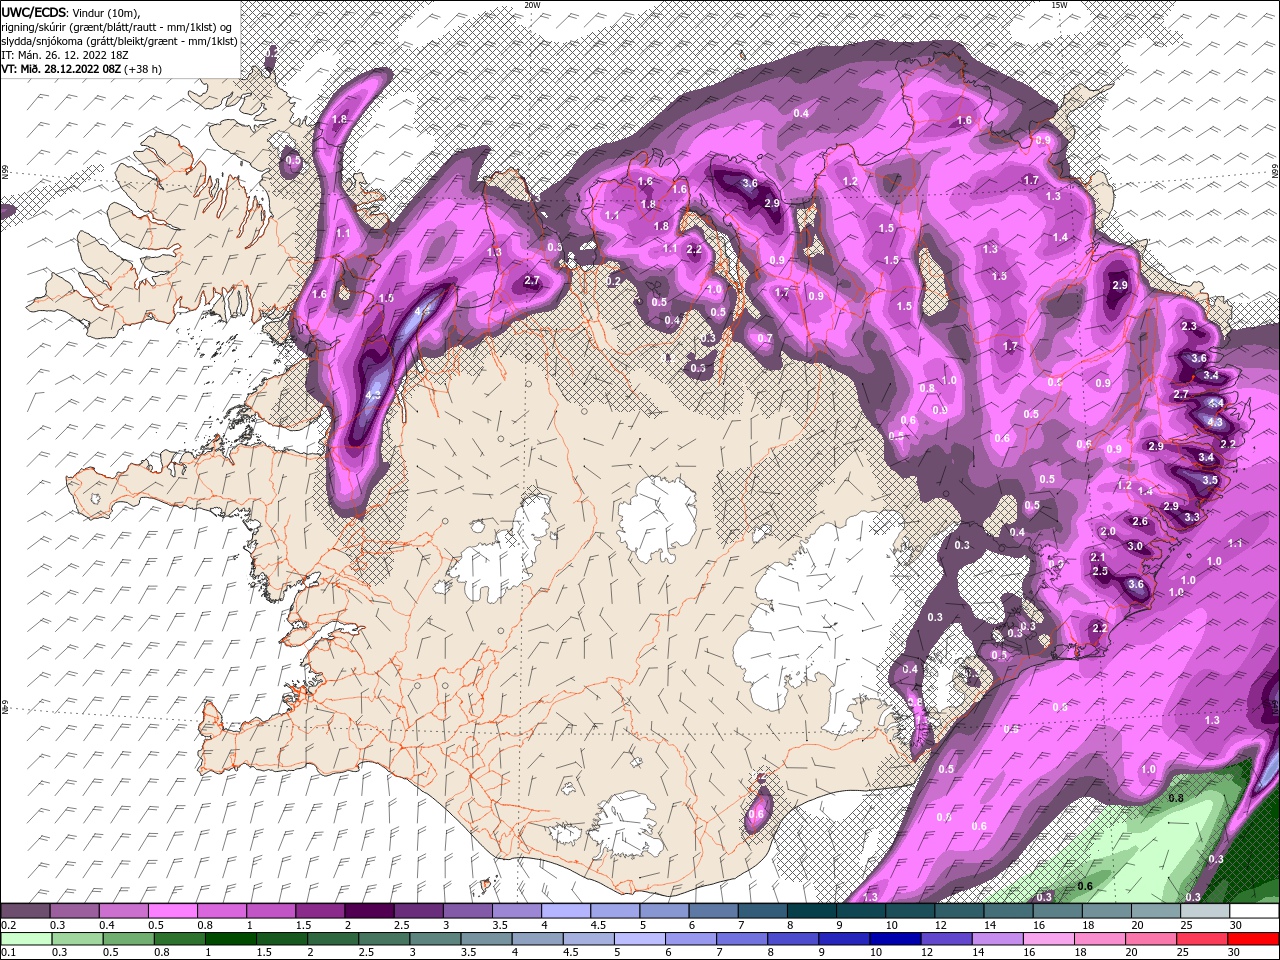Screen dimensions: 1280x960
Task: Click the 0.7 snowfall value on the map
Action: (x=765, y=338)
